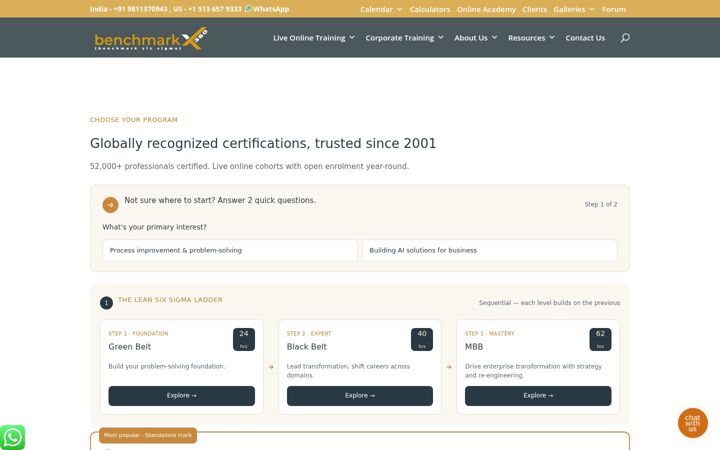Click Explore under MBB
The image size is (720, 450).
[538, 395]
